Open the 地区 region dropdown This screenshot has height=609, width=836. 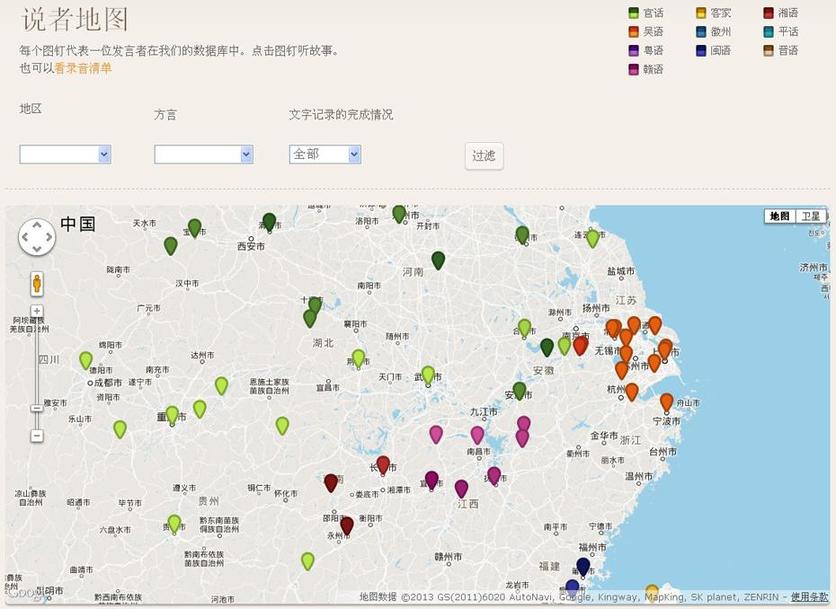coord(65,154)
